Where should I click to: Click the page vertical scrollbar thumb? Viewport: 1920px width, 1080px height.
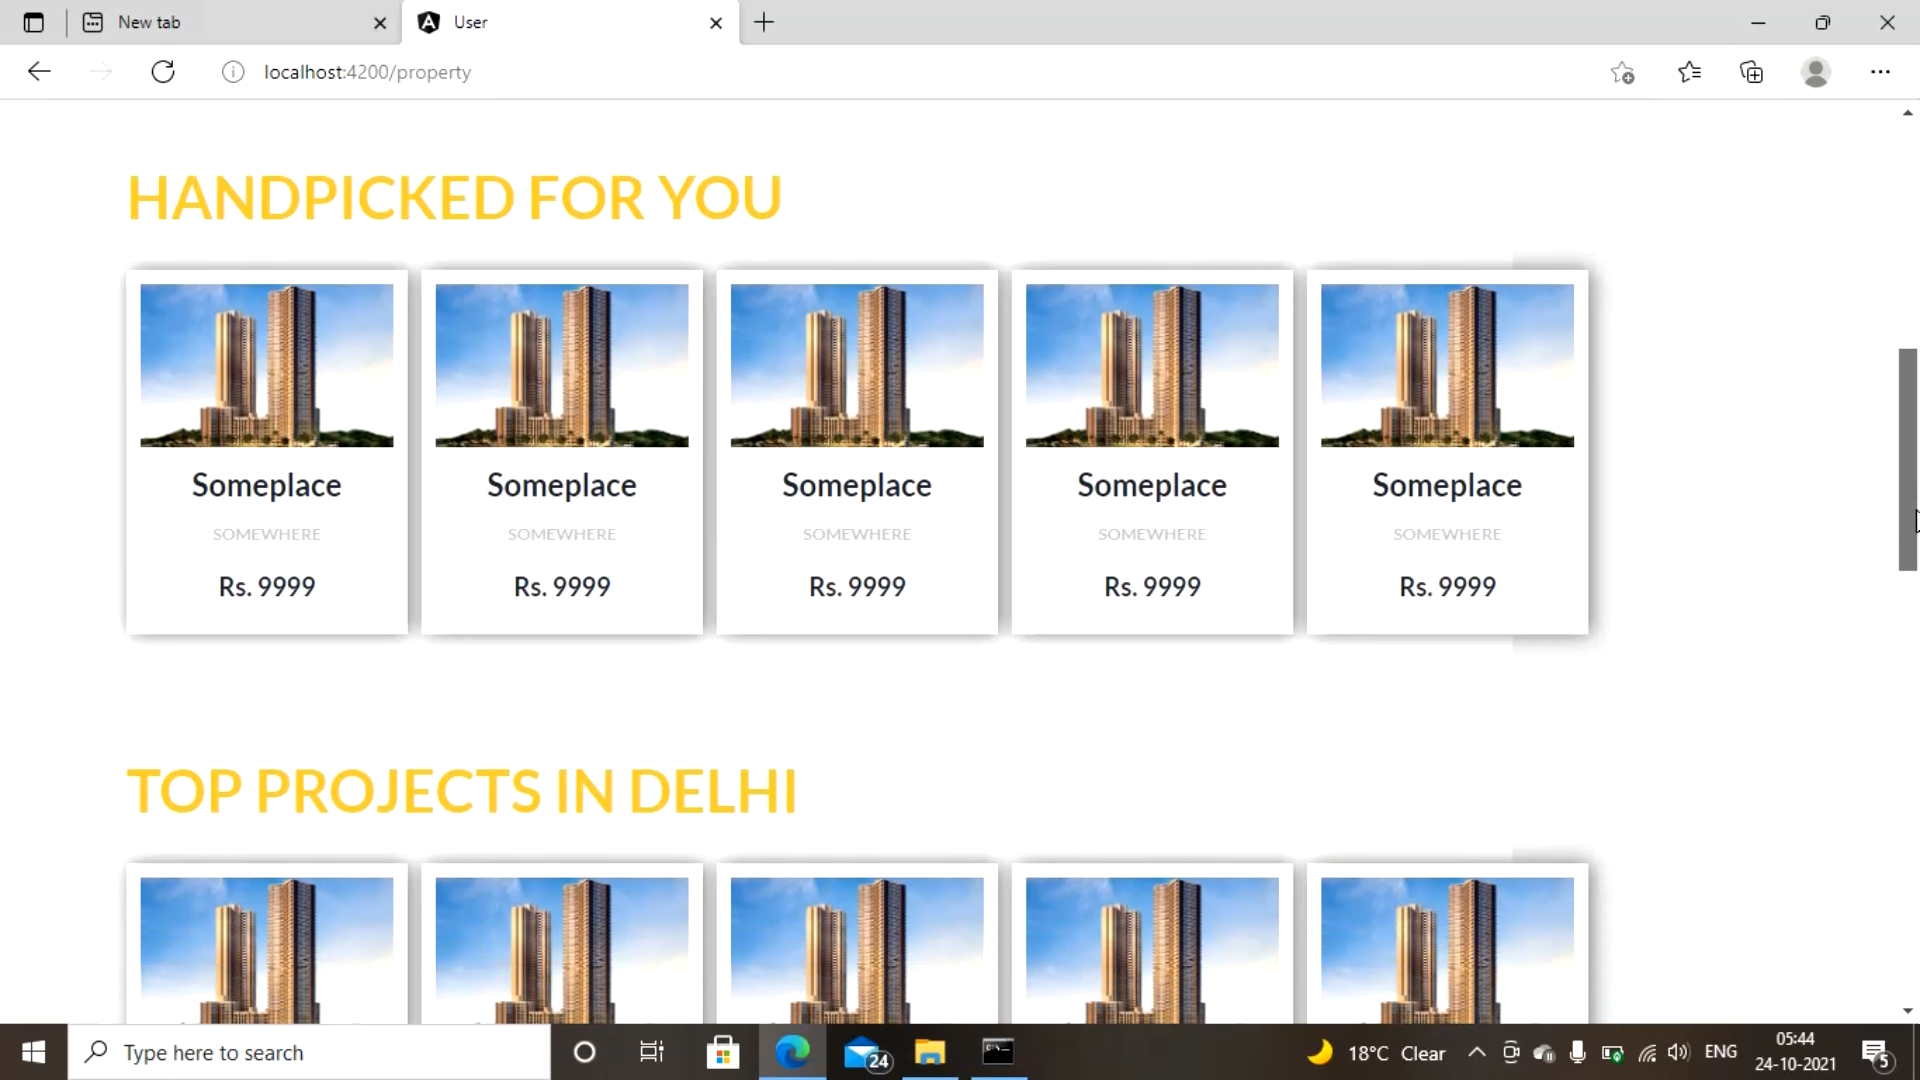[x=1907, y=460]
